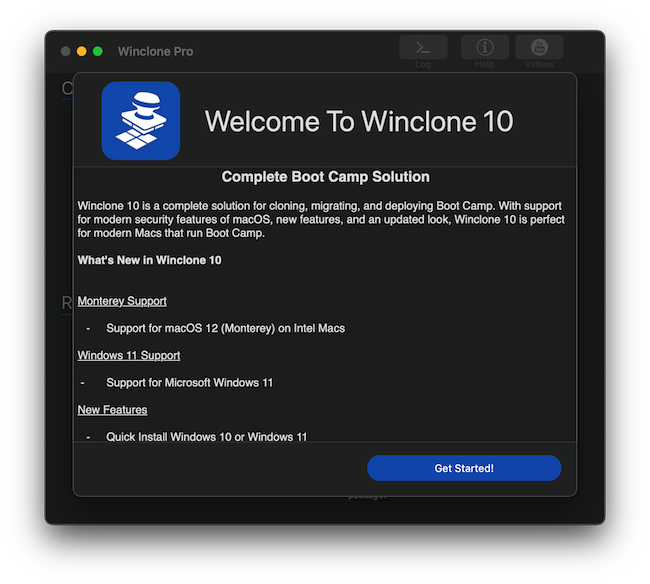Open the Videos toolbar icon
Viewport: 650px width, 584px height.
(x=539, y=47)
